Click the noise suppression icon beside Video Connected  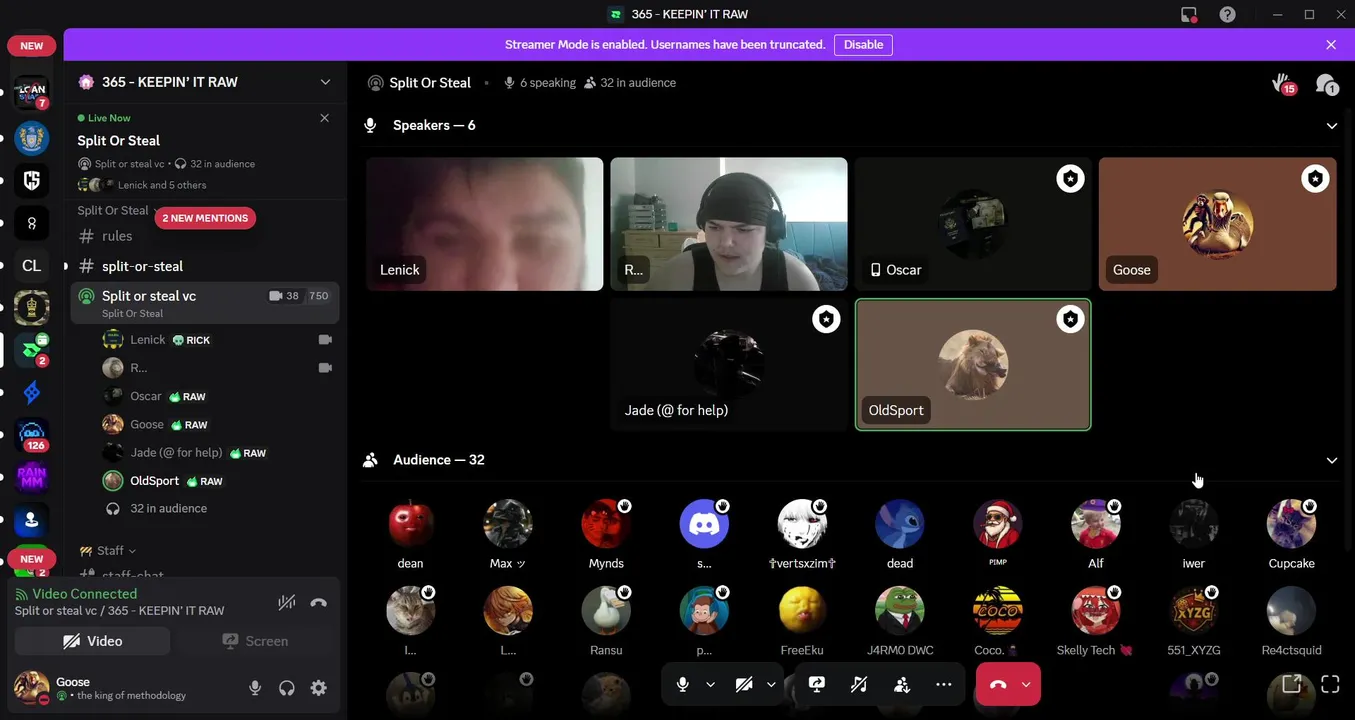pos(287,602)
